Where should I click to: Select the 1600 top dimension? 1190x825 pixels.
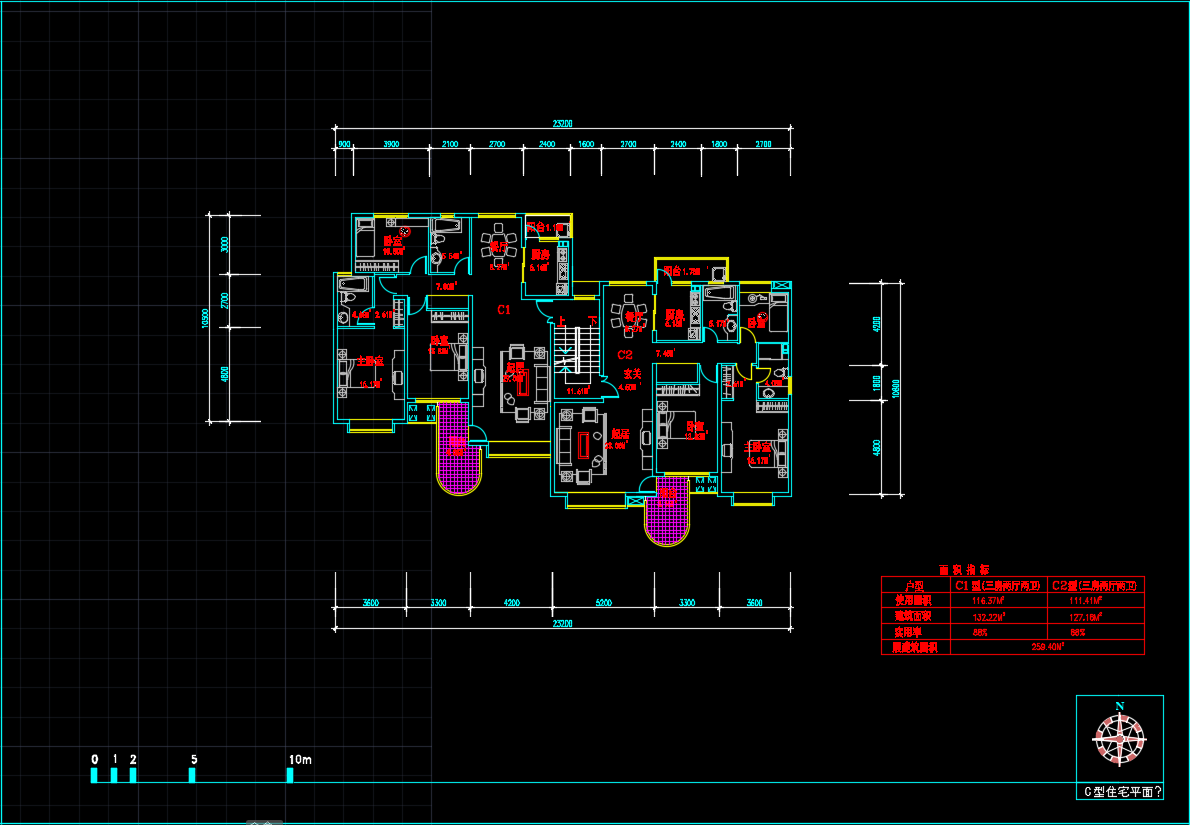click(x=586, y=144)
